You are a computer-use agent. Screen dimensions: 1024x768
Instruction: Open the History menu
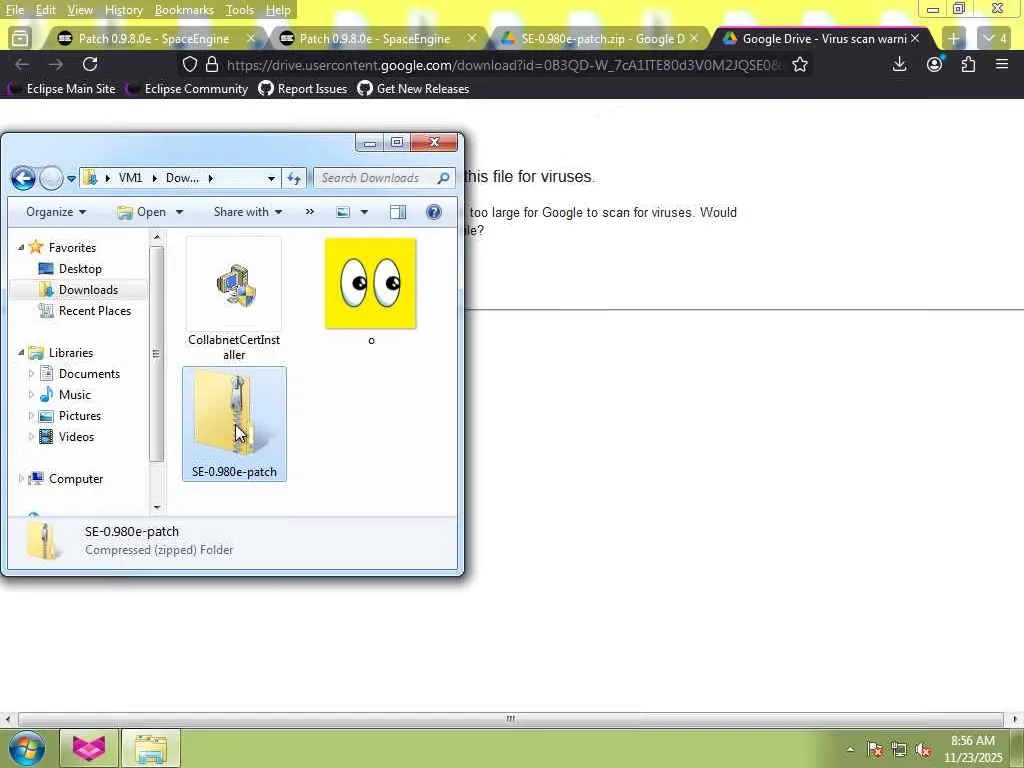click(123, 10)
